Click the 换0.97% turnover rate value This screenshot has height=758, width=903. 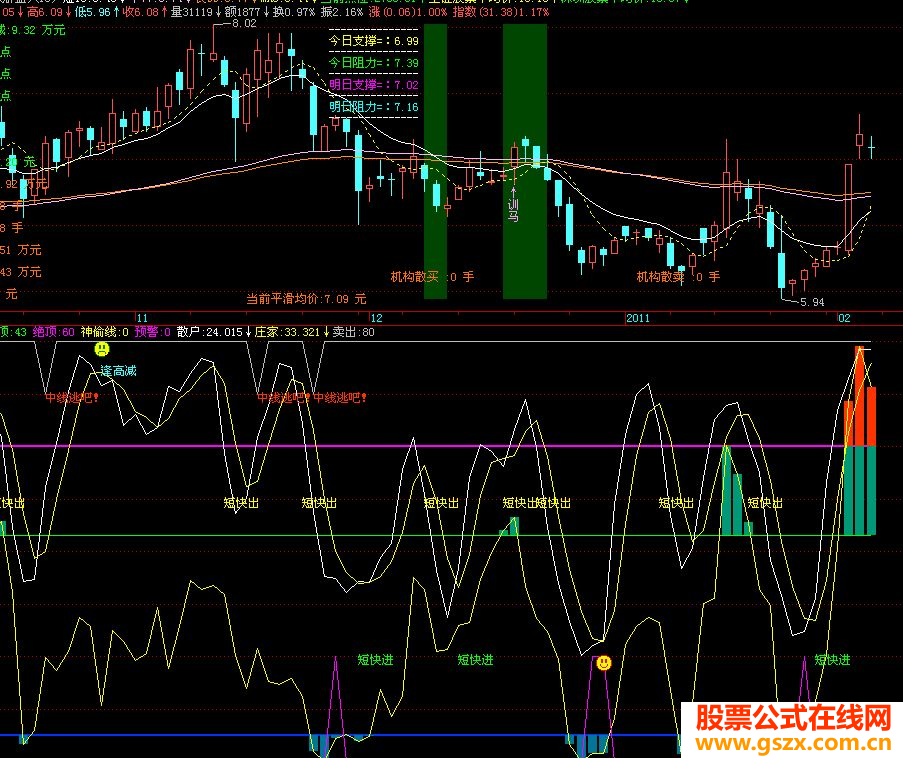(294, 12)
